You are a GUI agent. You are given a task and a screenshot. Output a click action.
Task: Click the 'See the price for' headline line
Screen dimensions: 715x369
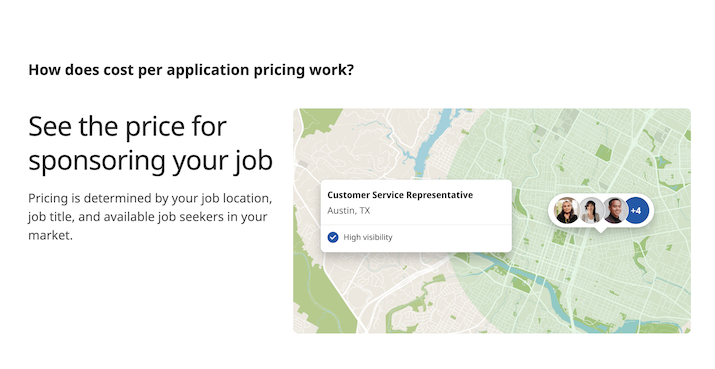127,126
